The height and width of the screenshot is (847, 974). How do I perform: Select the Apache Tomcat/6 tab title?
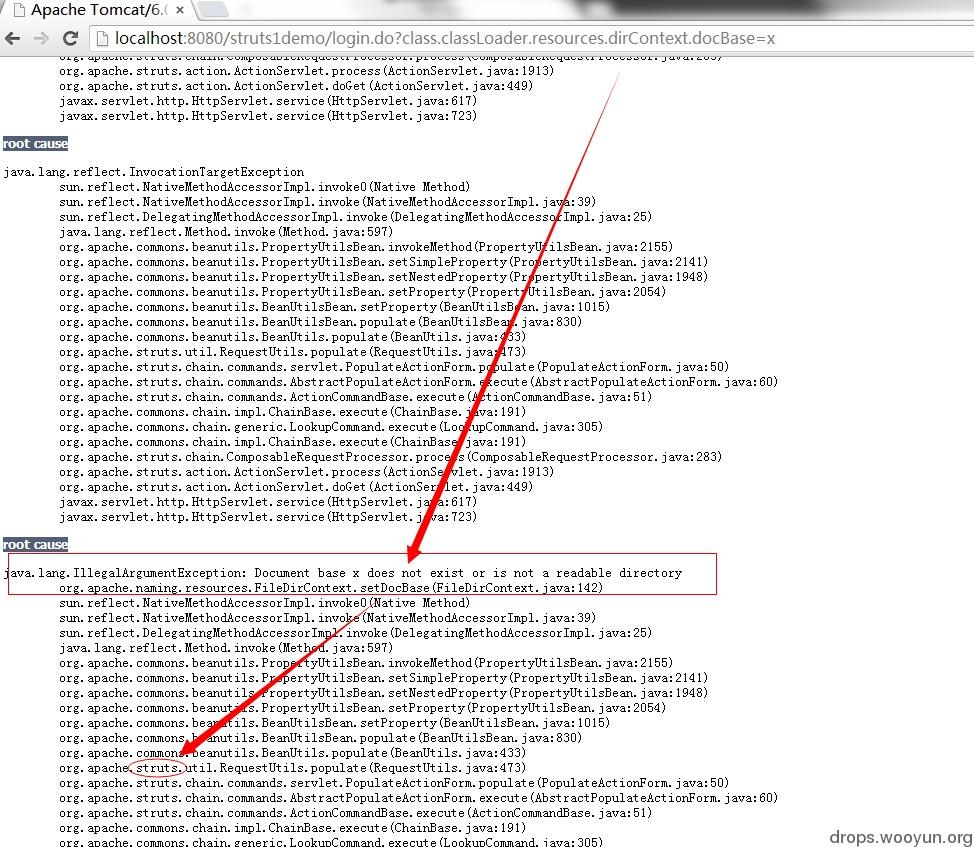click(x=98, y=10)
